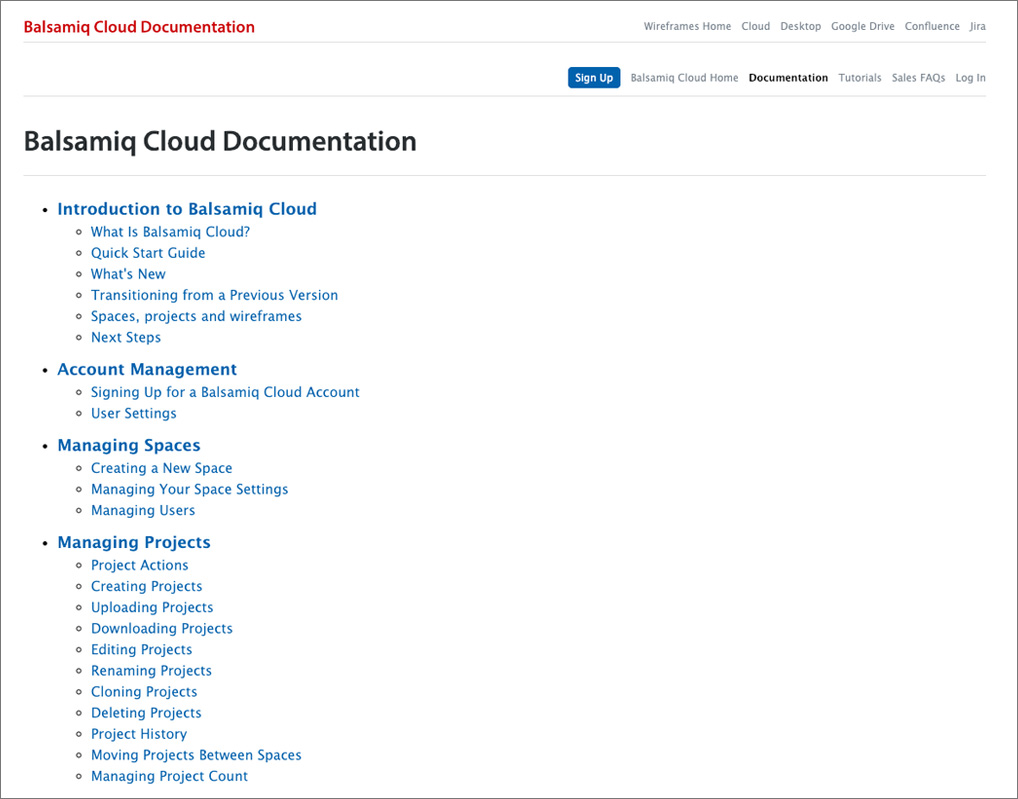Open the Balsamiq Cloud Documentation site title
This screenshot has height=799, width=1018.
click(x=139, y=27)
